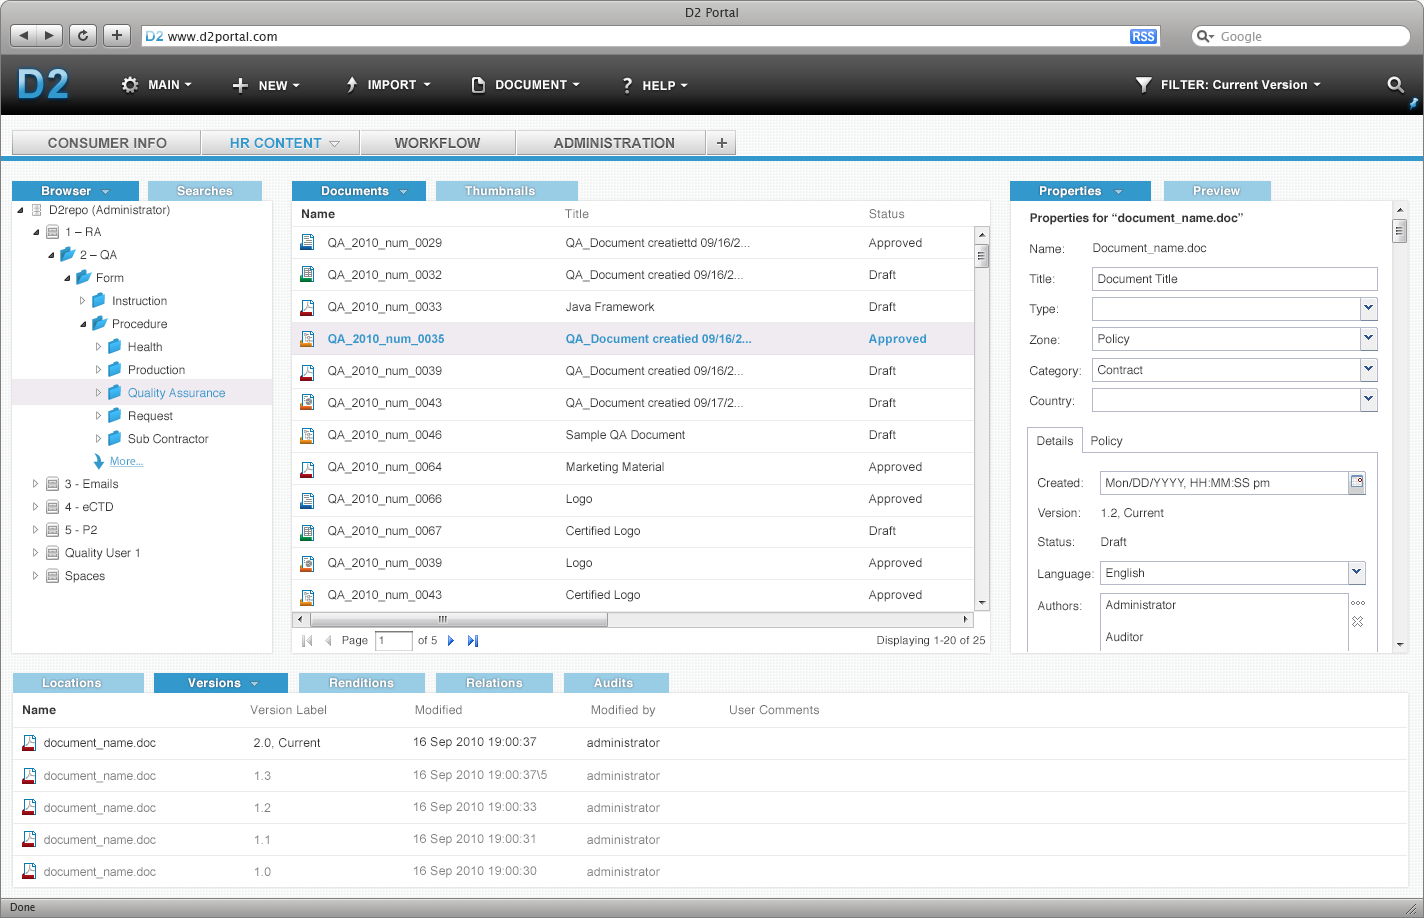
Task: Go to previous page of documents
Action: (328, 640)
